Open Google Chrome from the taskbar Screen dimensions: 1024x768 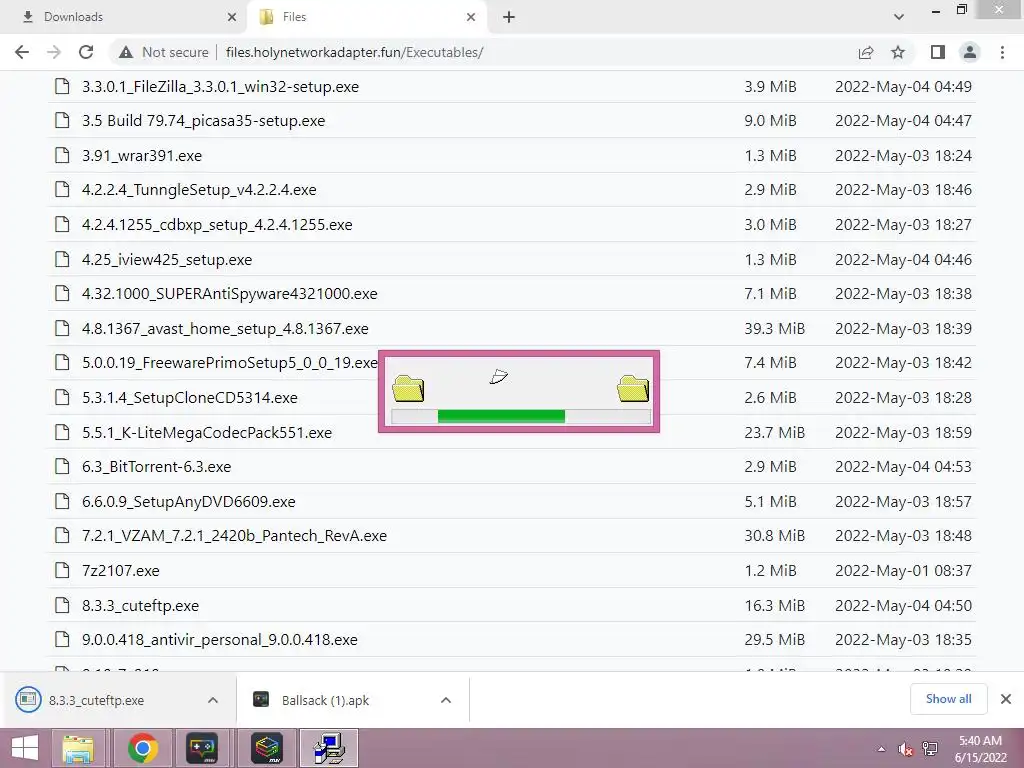coord(143,748)
